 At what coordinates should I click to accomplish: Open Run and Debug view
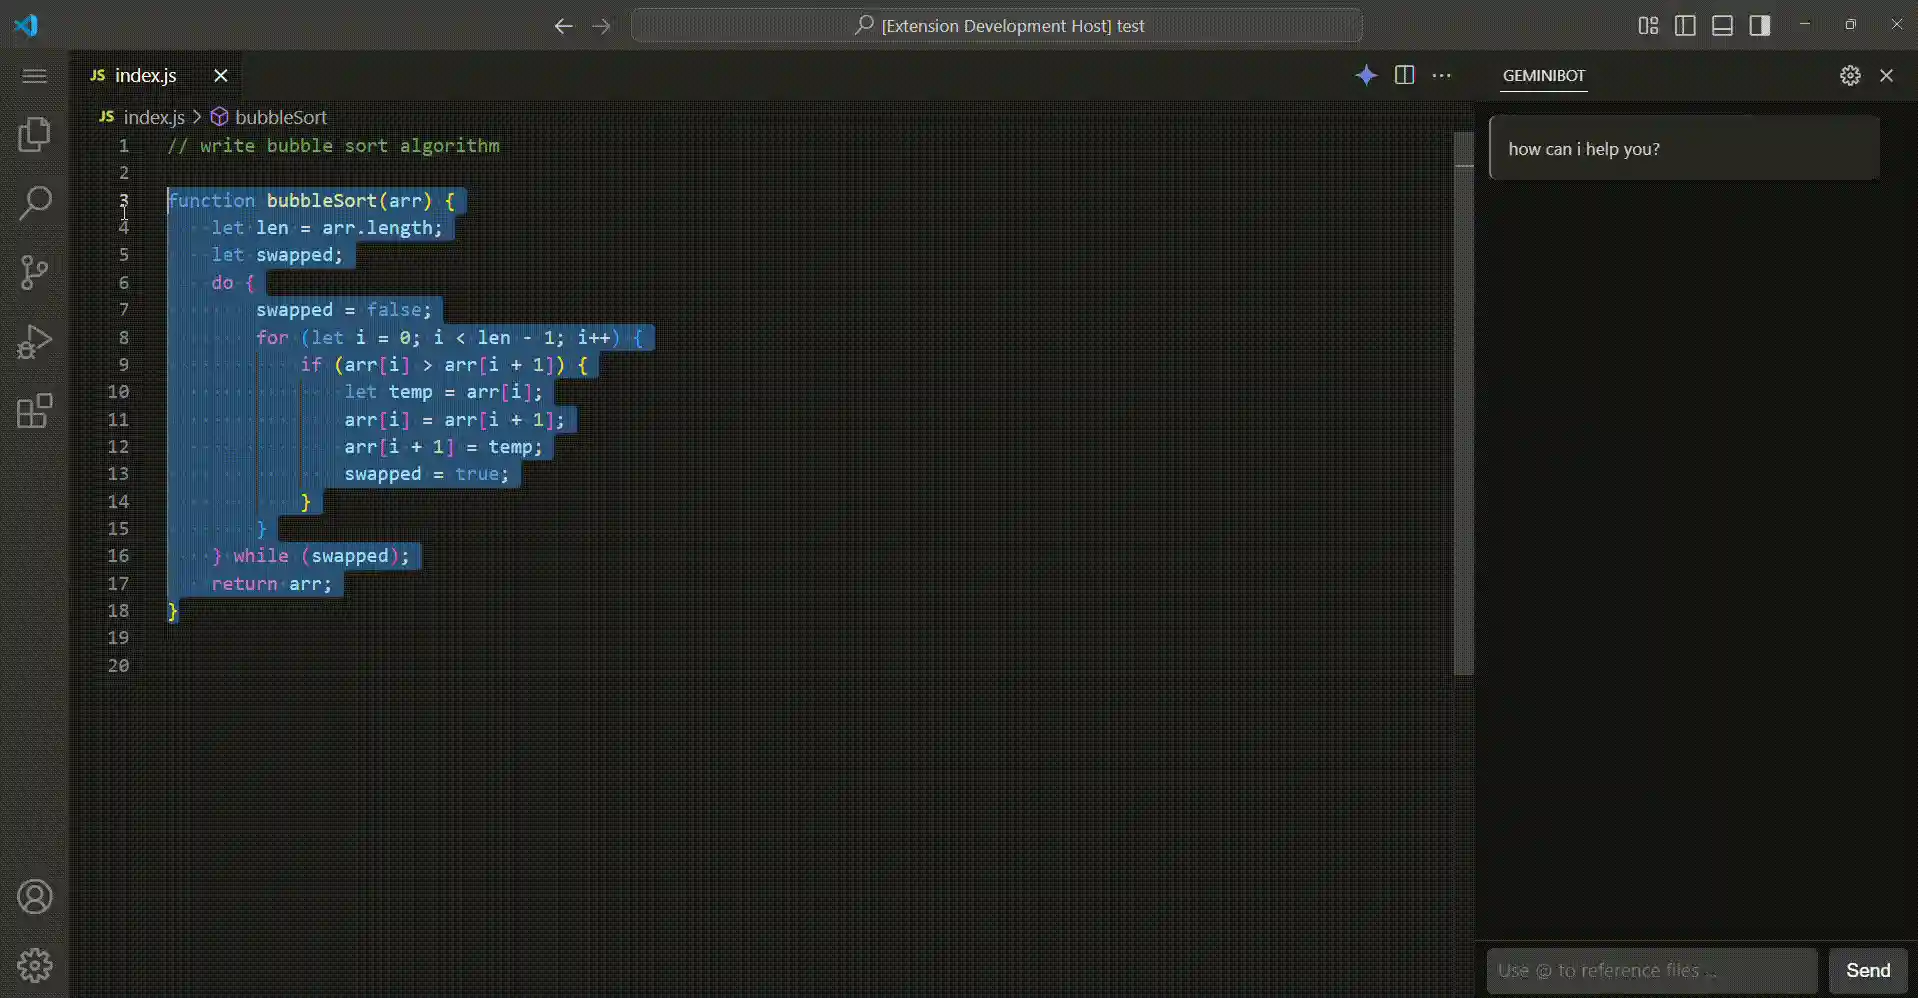35,341
